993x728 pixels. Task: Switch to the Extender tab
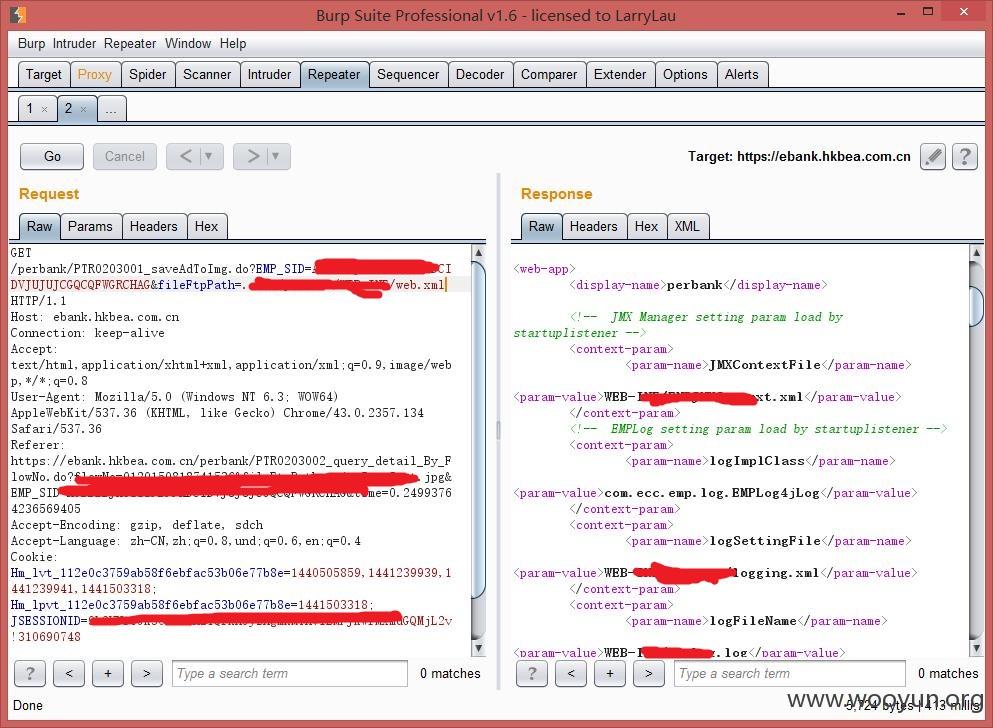(x=620, y=75)
